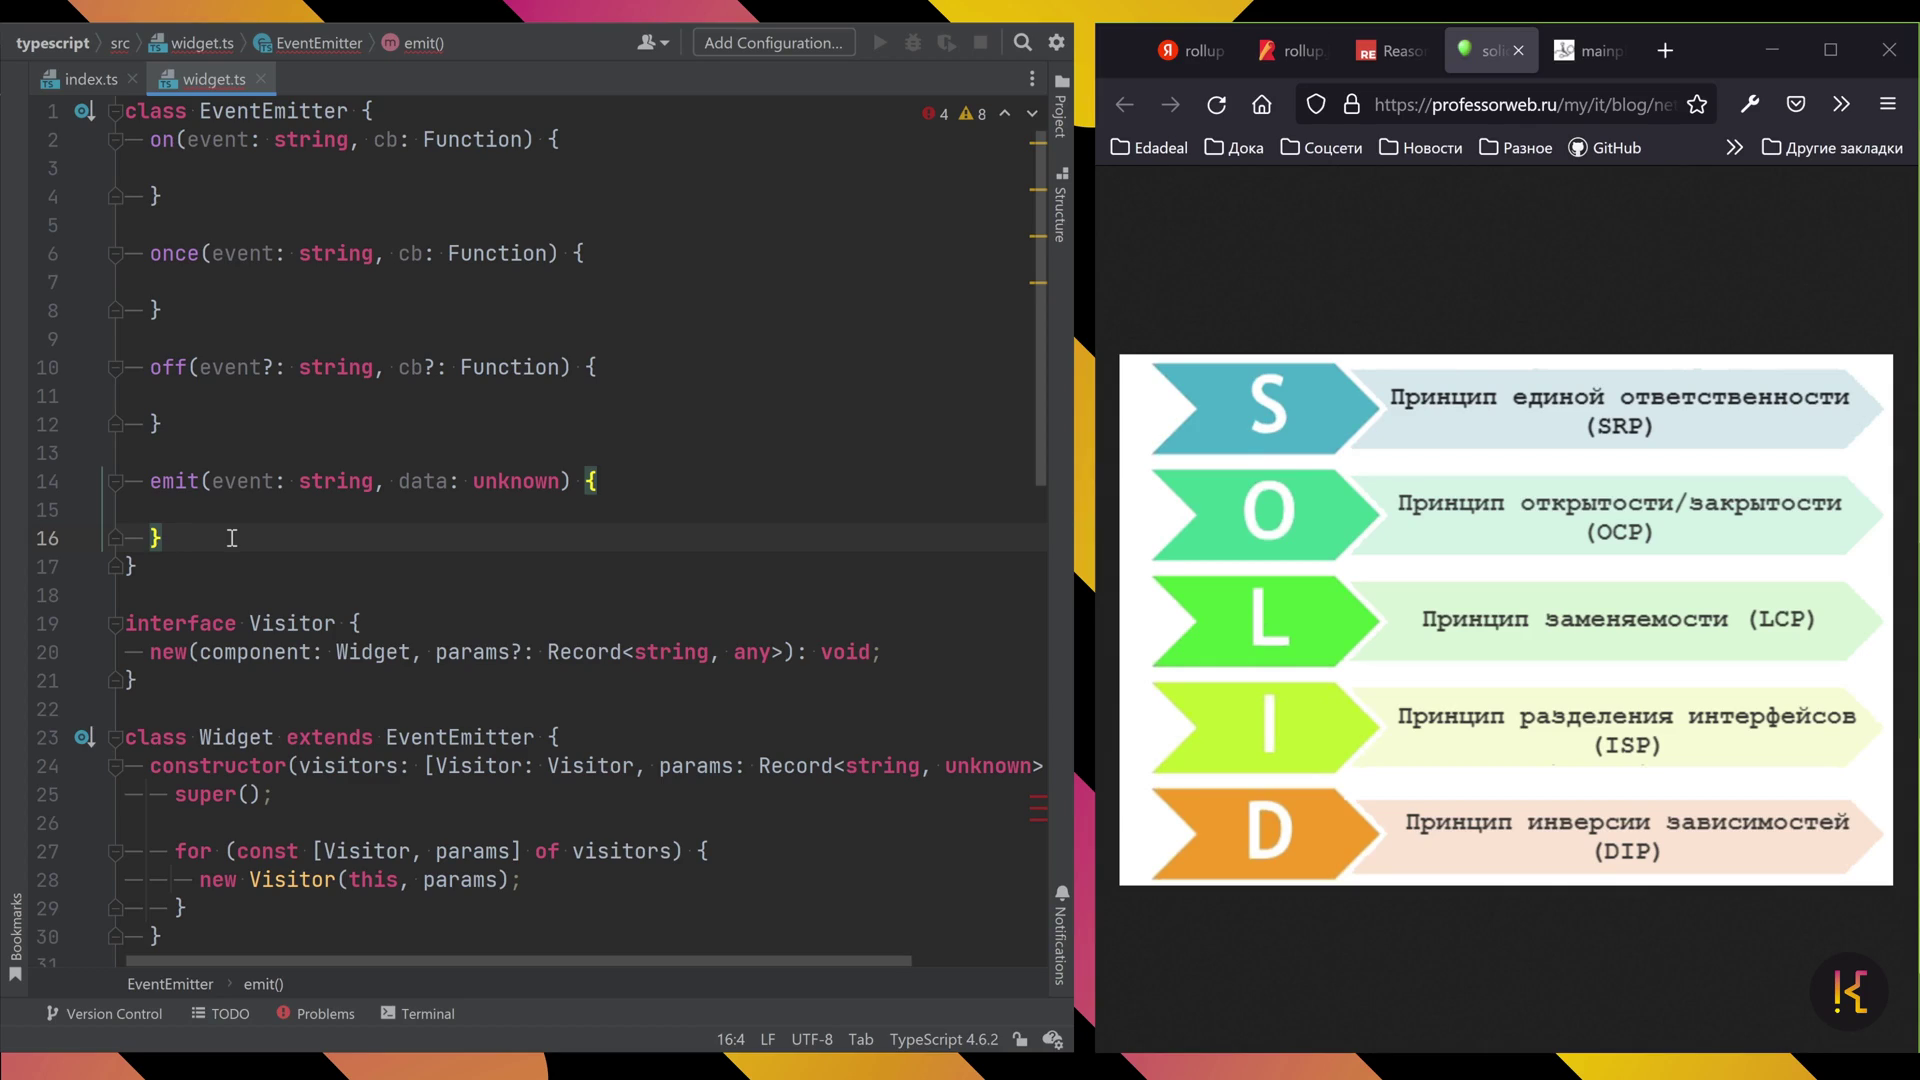The width and height of the screenshot is (1920, 1080).
Task: Click the Search Everywhere magnifier icon
Action: tap(1022, 42)
